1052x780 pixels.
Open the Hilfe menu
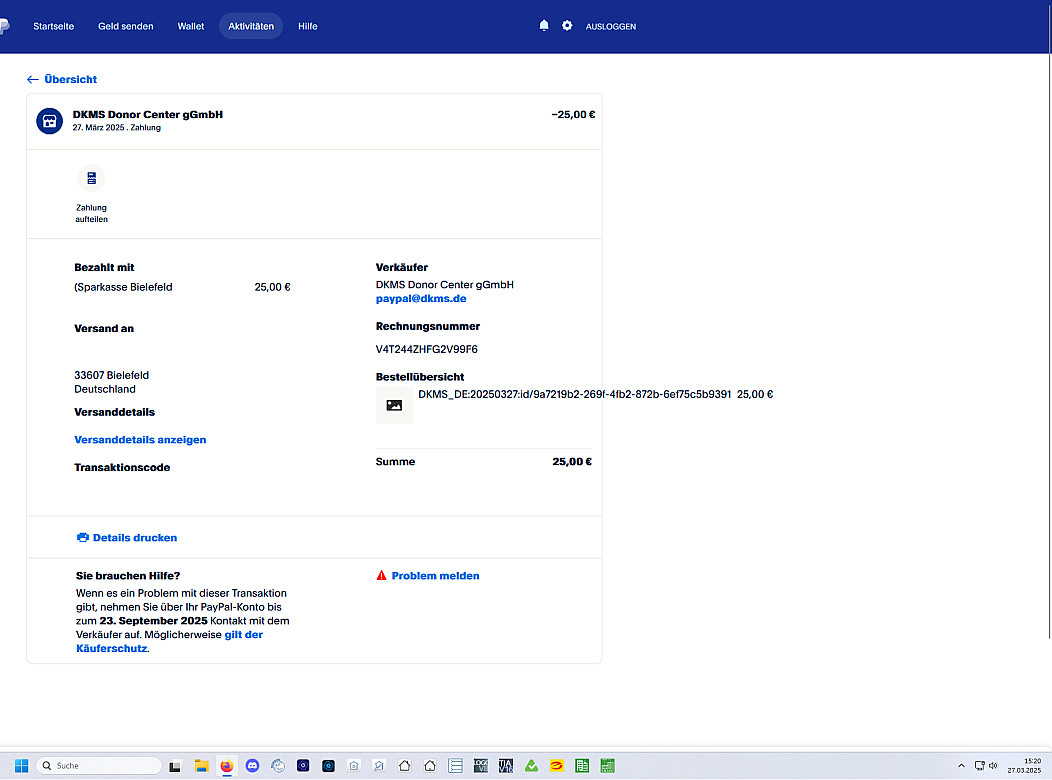tap(308, 26)
